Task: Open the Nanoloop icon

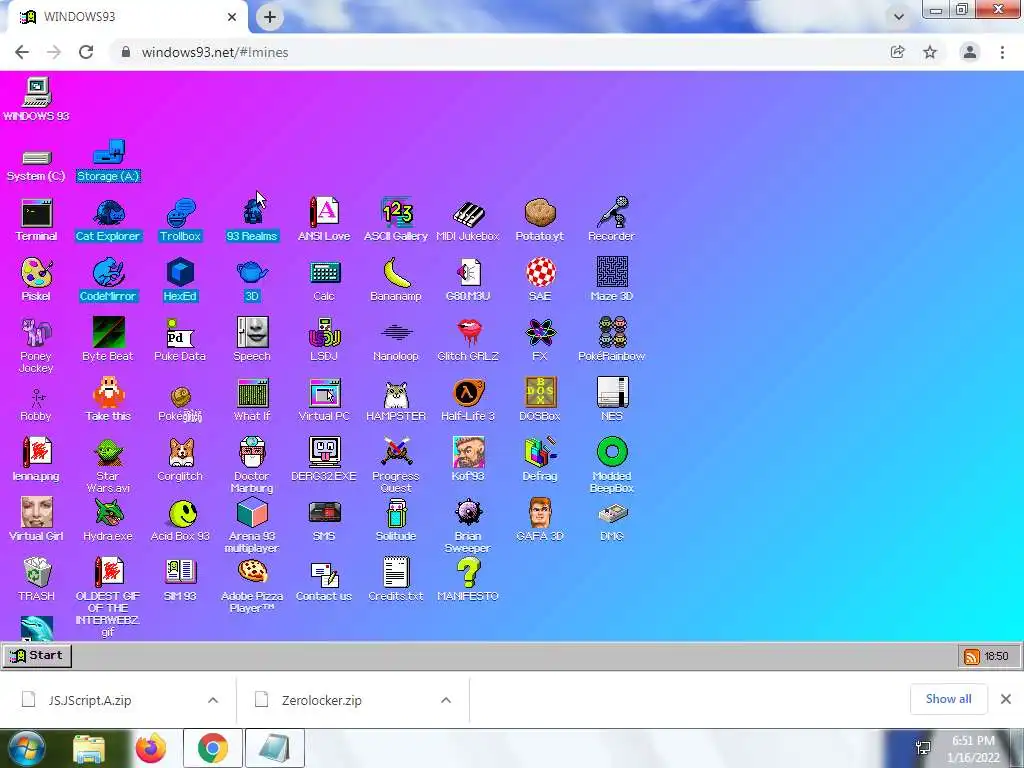Action: click(396, 333)
